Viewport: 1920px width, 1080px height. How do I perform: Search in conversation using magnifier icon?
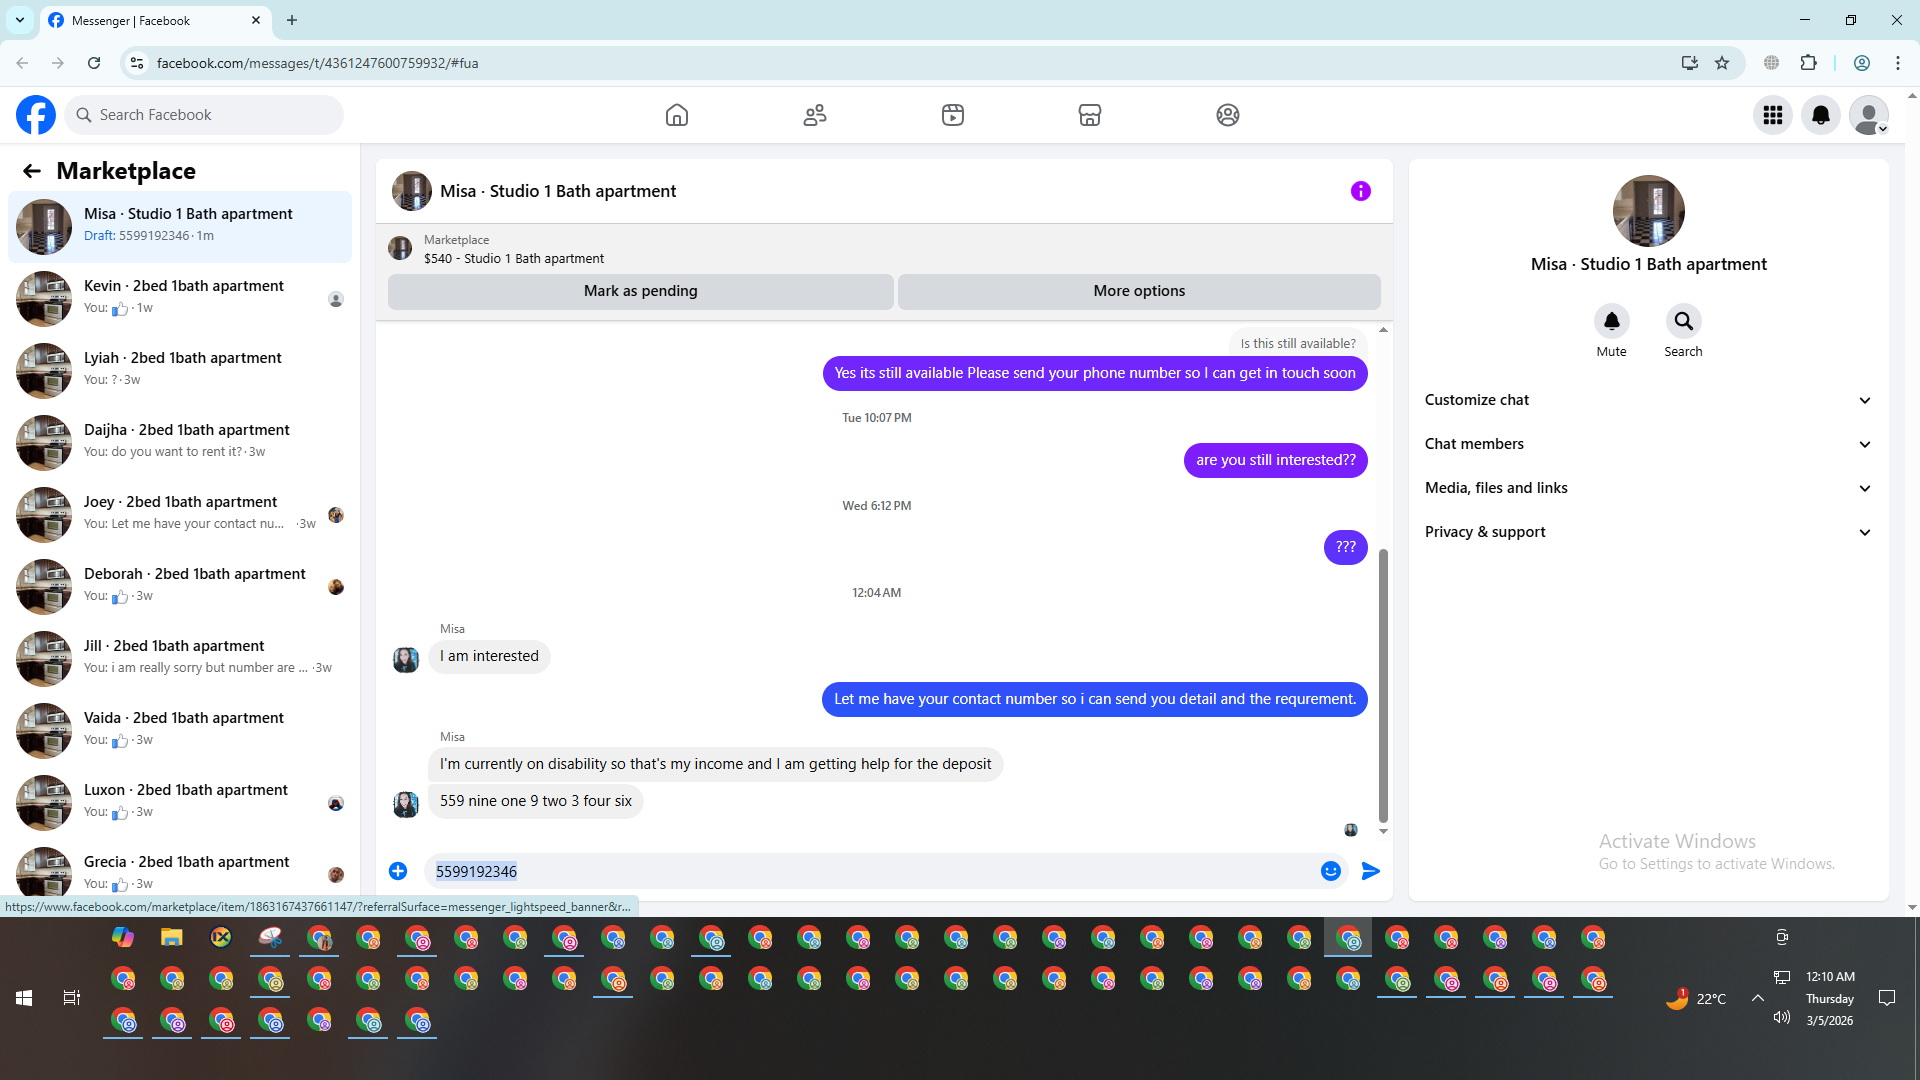coord(1684,321)
